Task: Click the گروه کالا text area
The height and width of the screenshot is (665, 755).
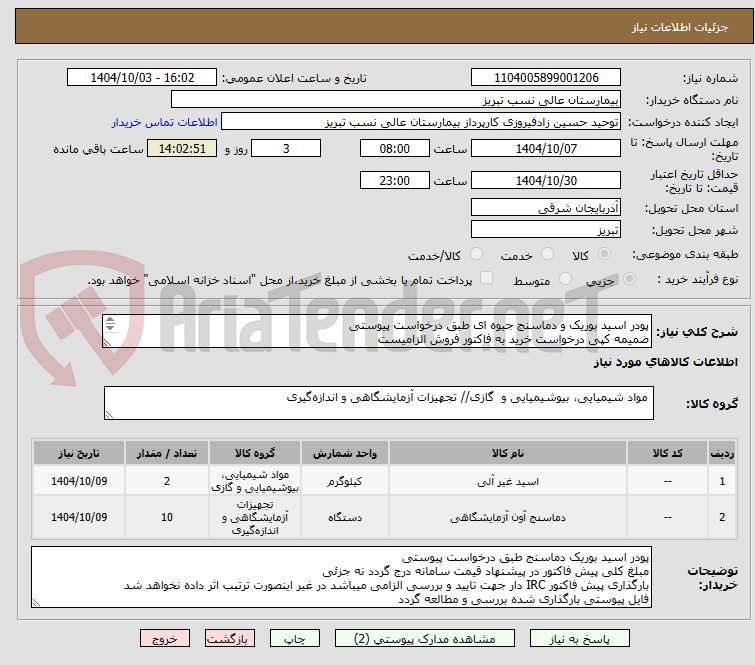Action: point(379,403)
